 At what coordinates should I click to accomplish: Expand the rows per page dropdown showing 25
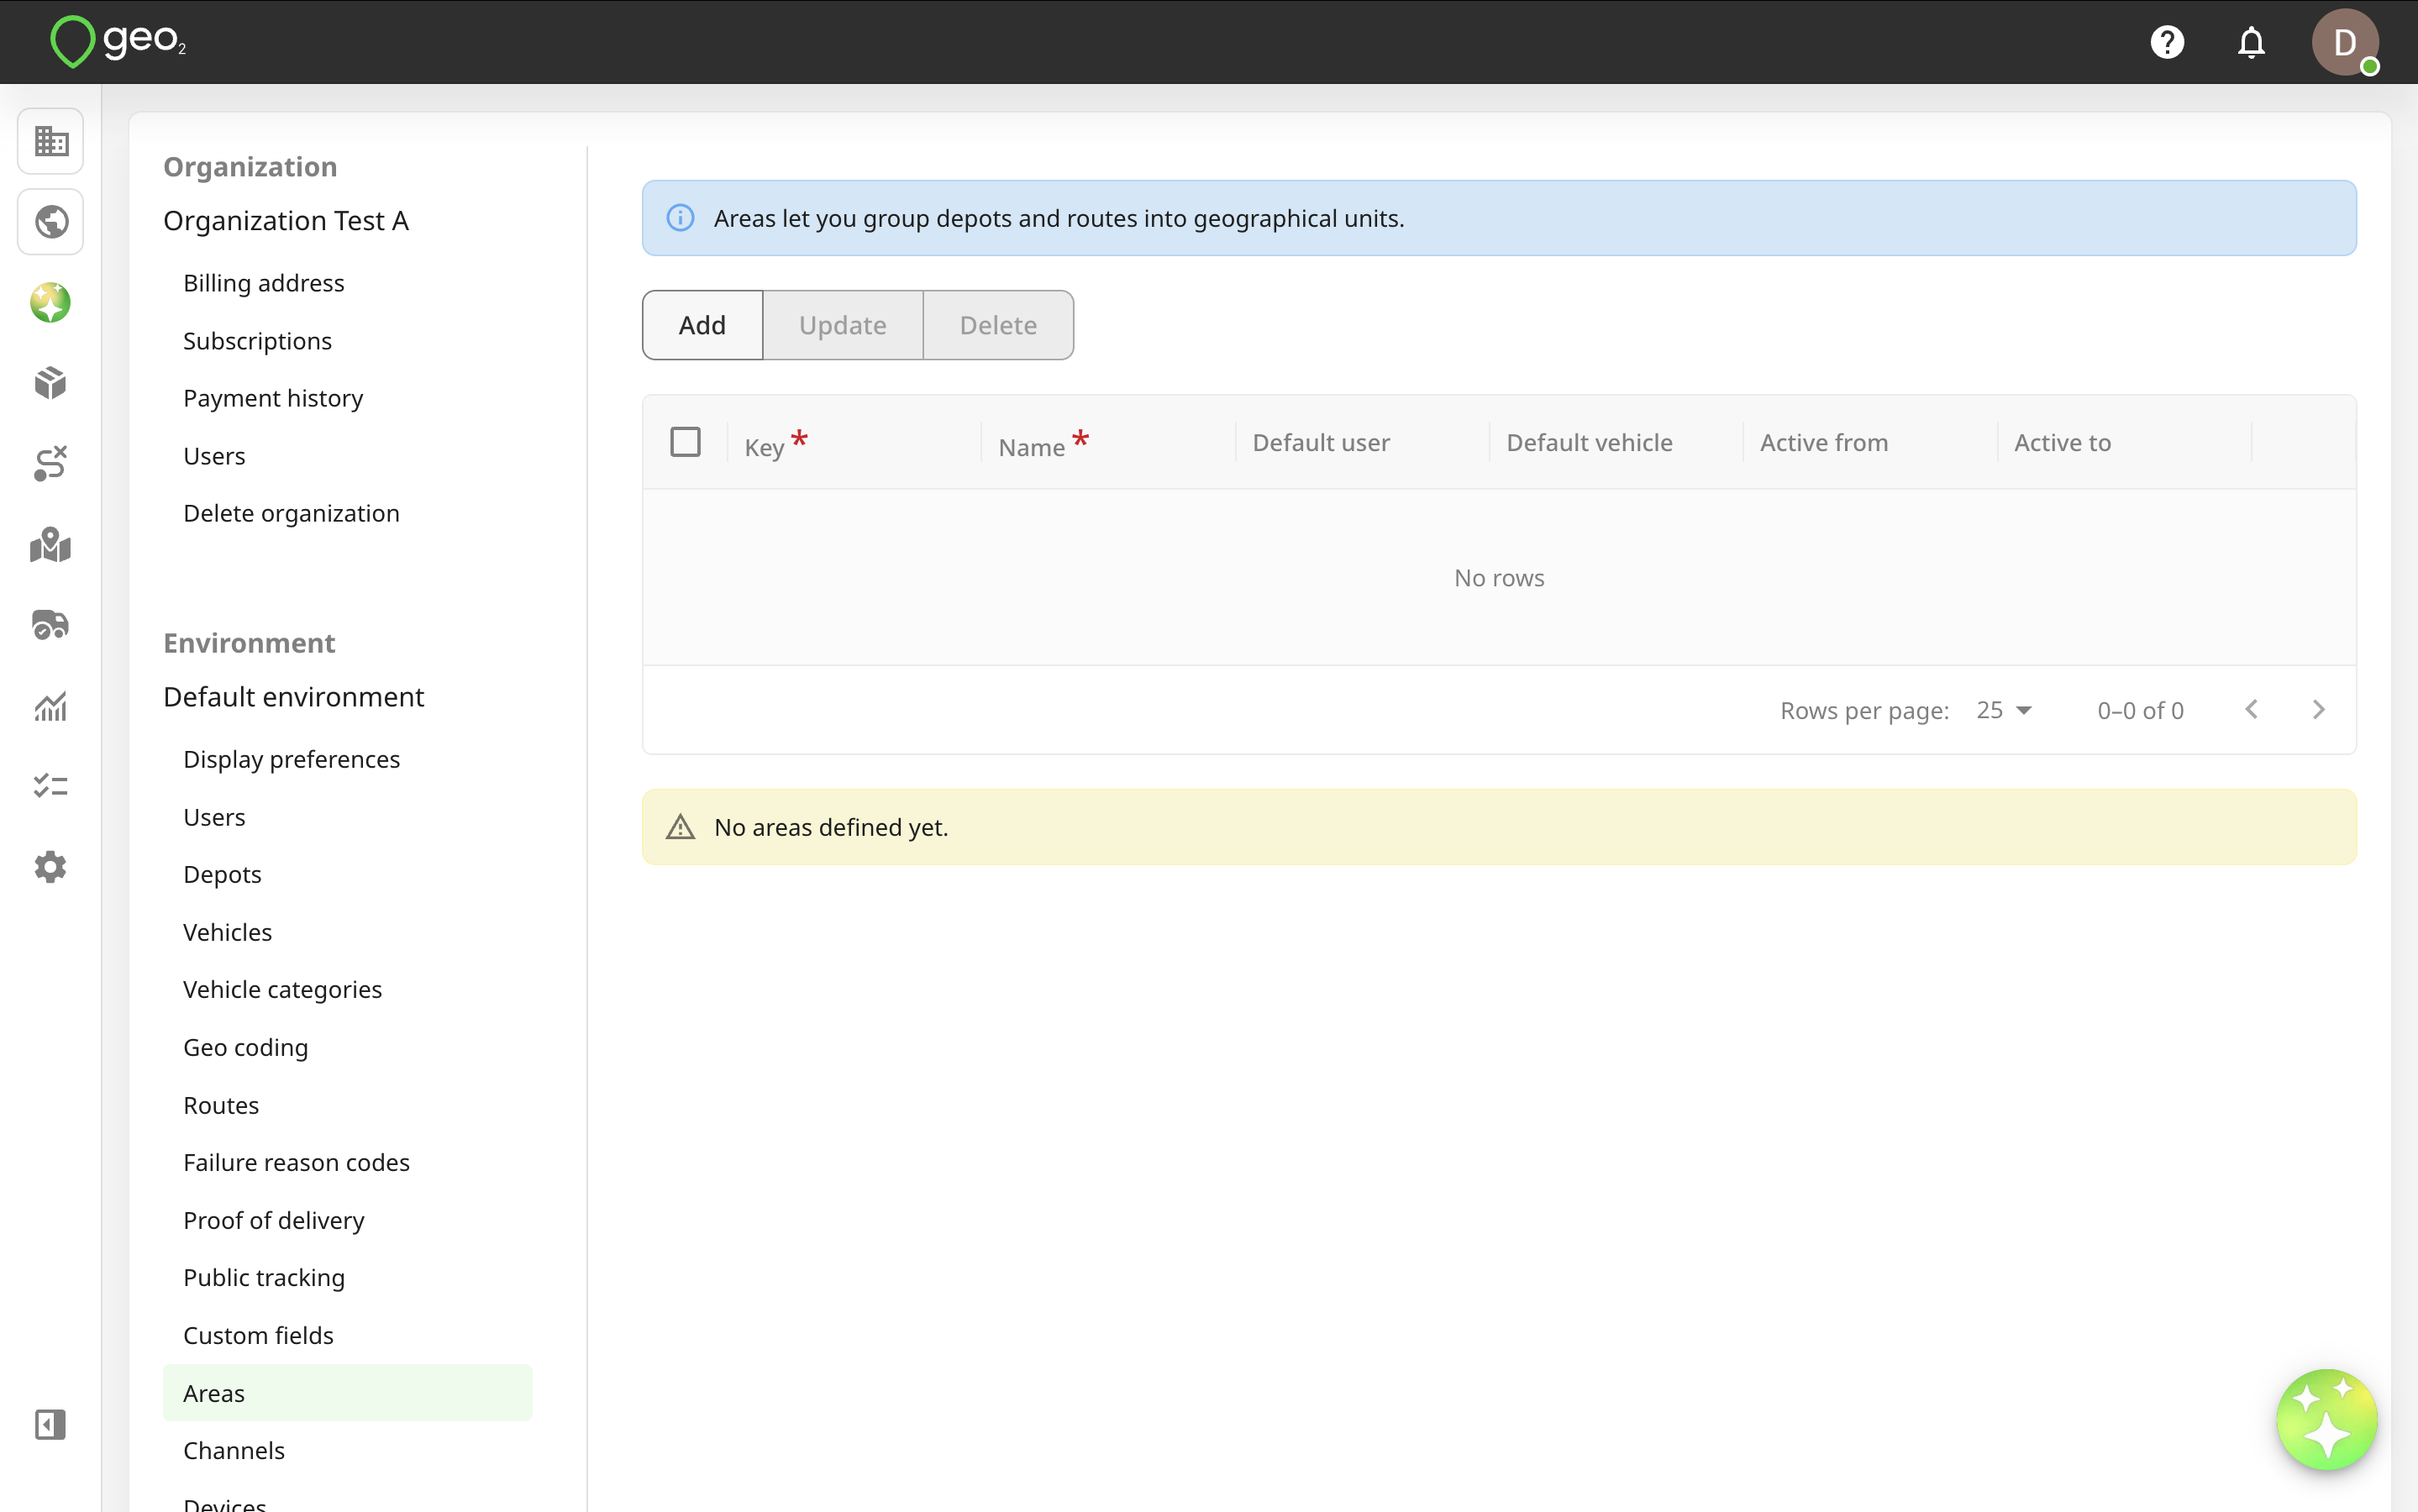[2004, 710]
